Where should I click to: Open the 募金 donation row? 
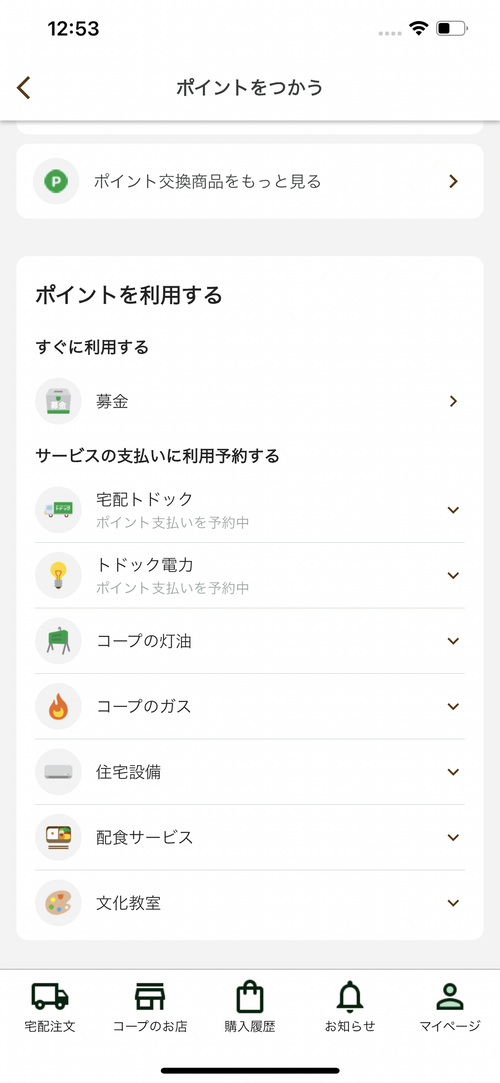(x=250, y=401)
